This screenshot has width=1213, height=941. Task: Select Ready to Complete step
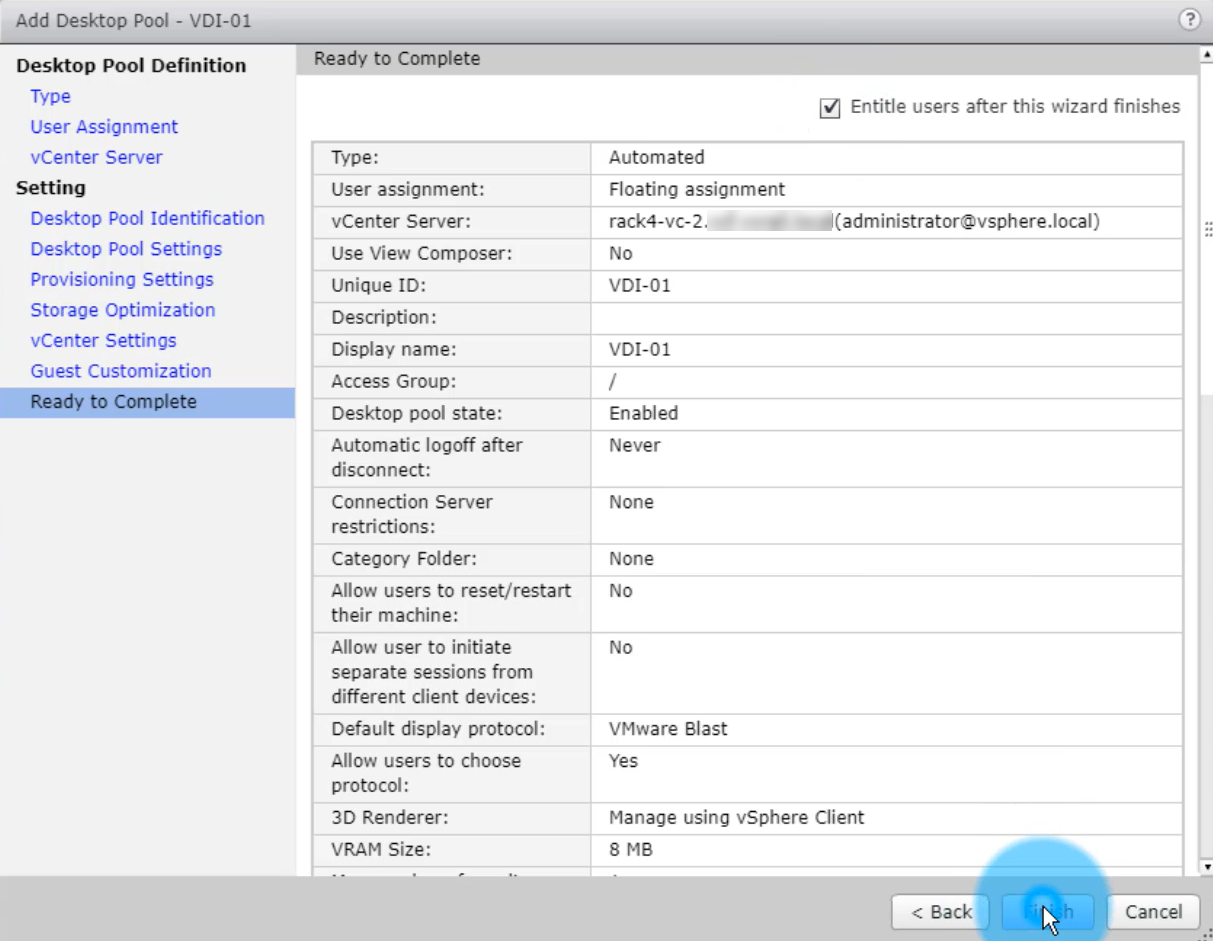tap(113, 402)
